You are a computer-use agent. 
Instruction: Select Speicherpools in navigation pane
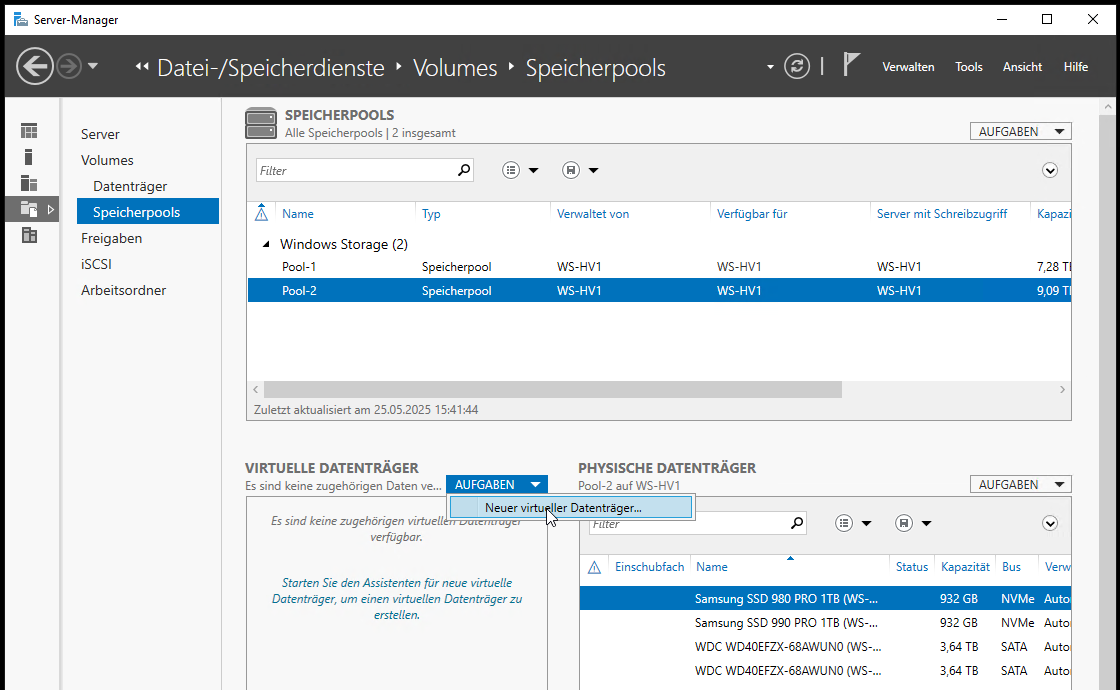[148, 211]
